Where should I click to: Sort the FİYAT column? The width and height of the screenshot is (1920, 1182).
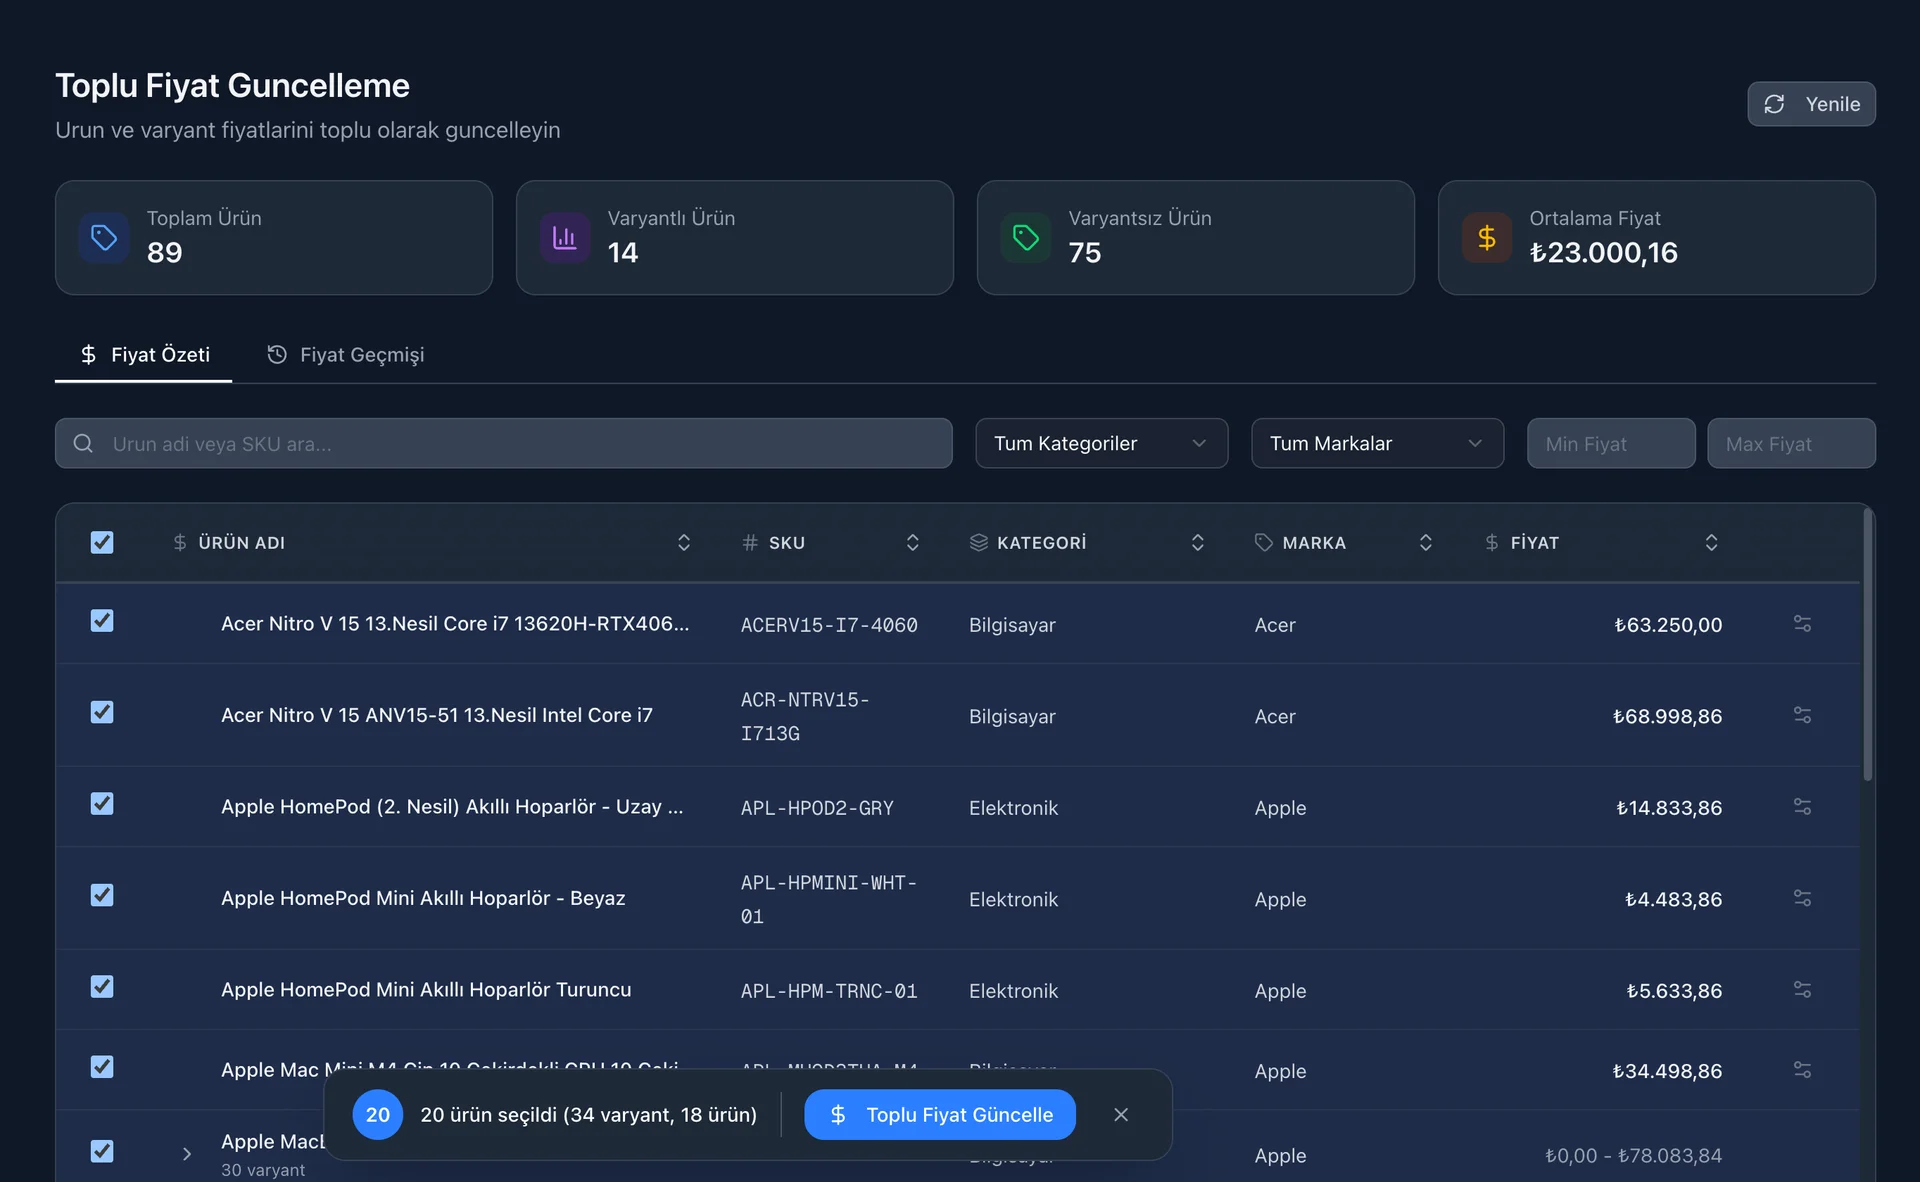[1711, 542]
